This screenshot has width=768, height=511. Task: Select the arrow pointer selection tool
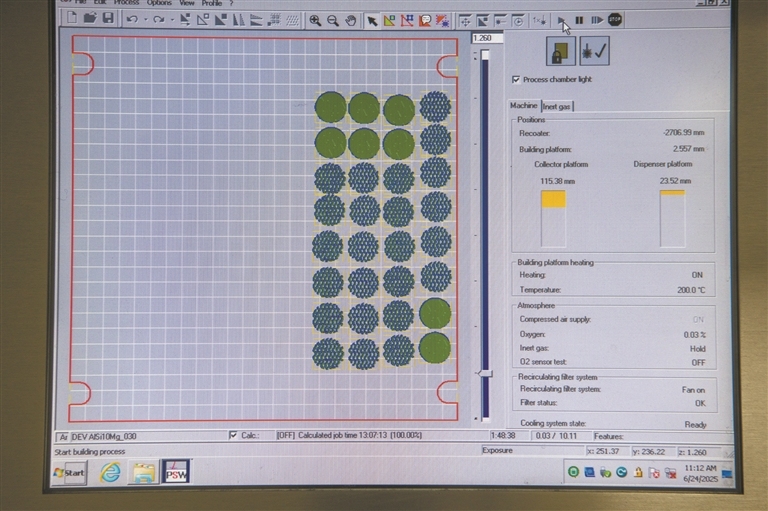[x=373, y=20]
